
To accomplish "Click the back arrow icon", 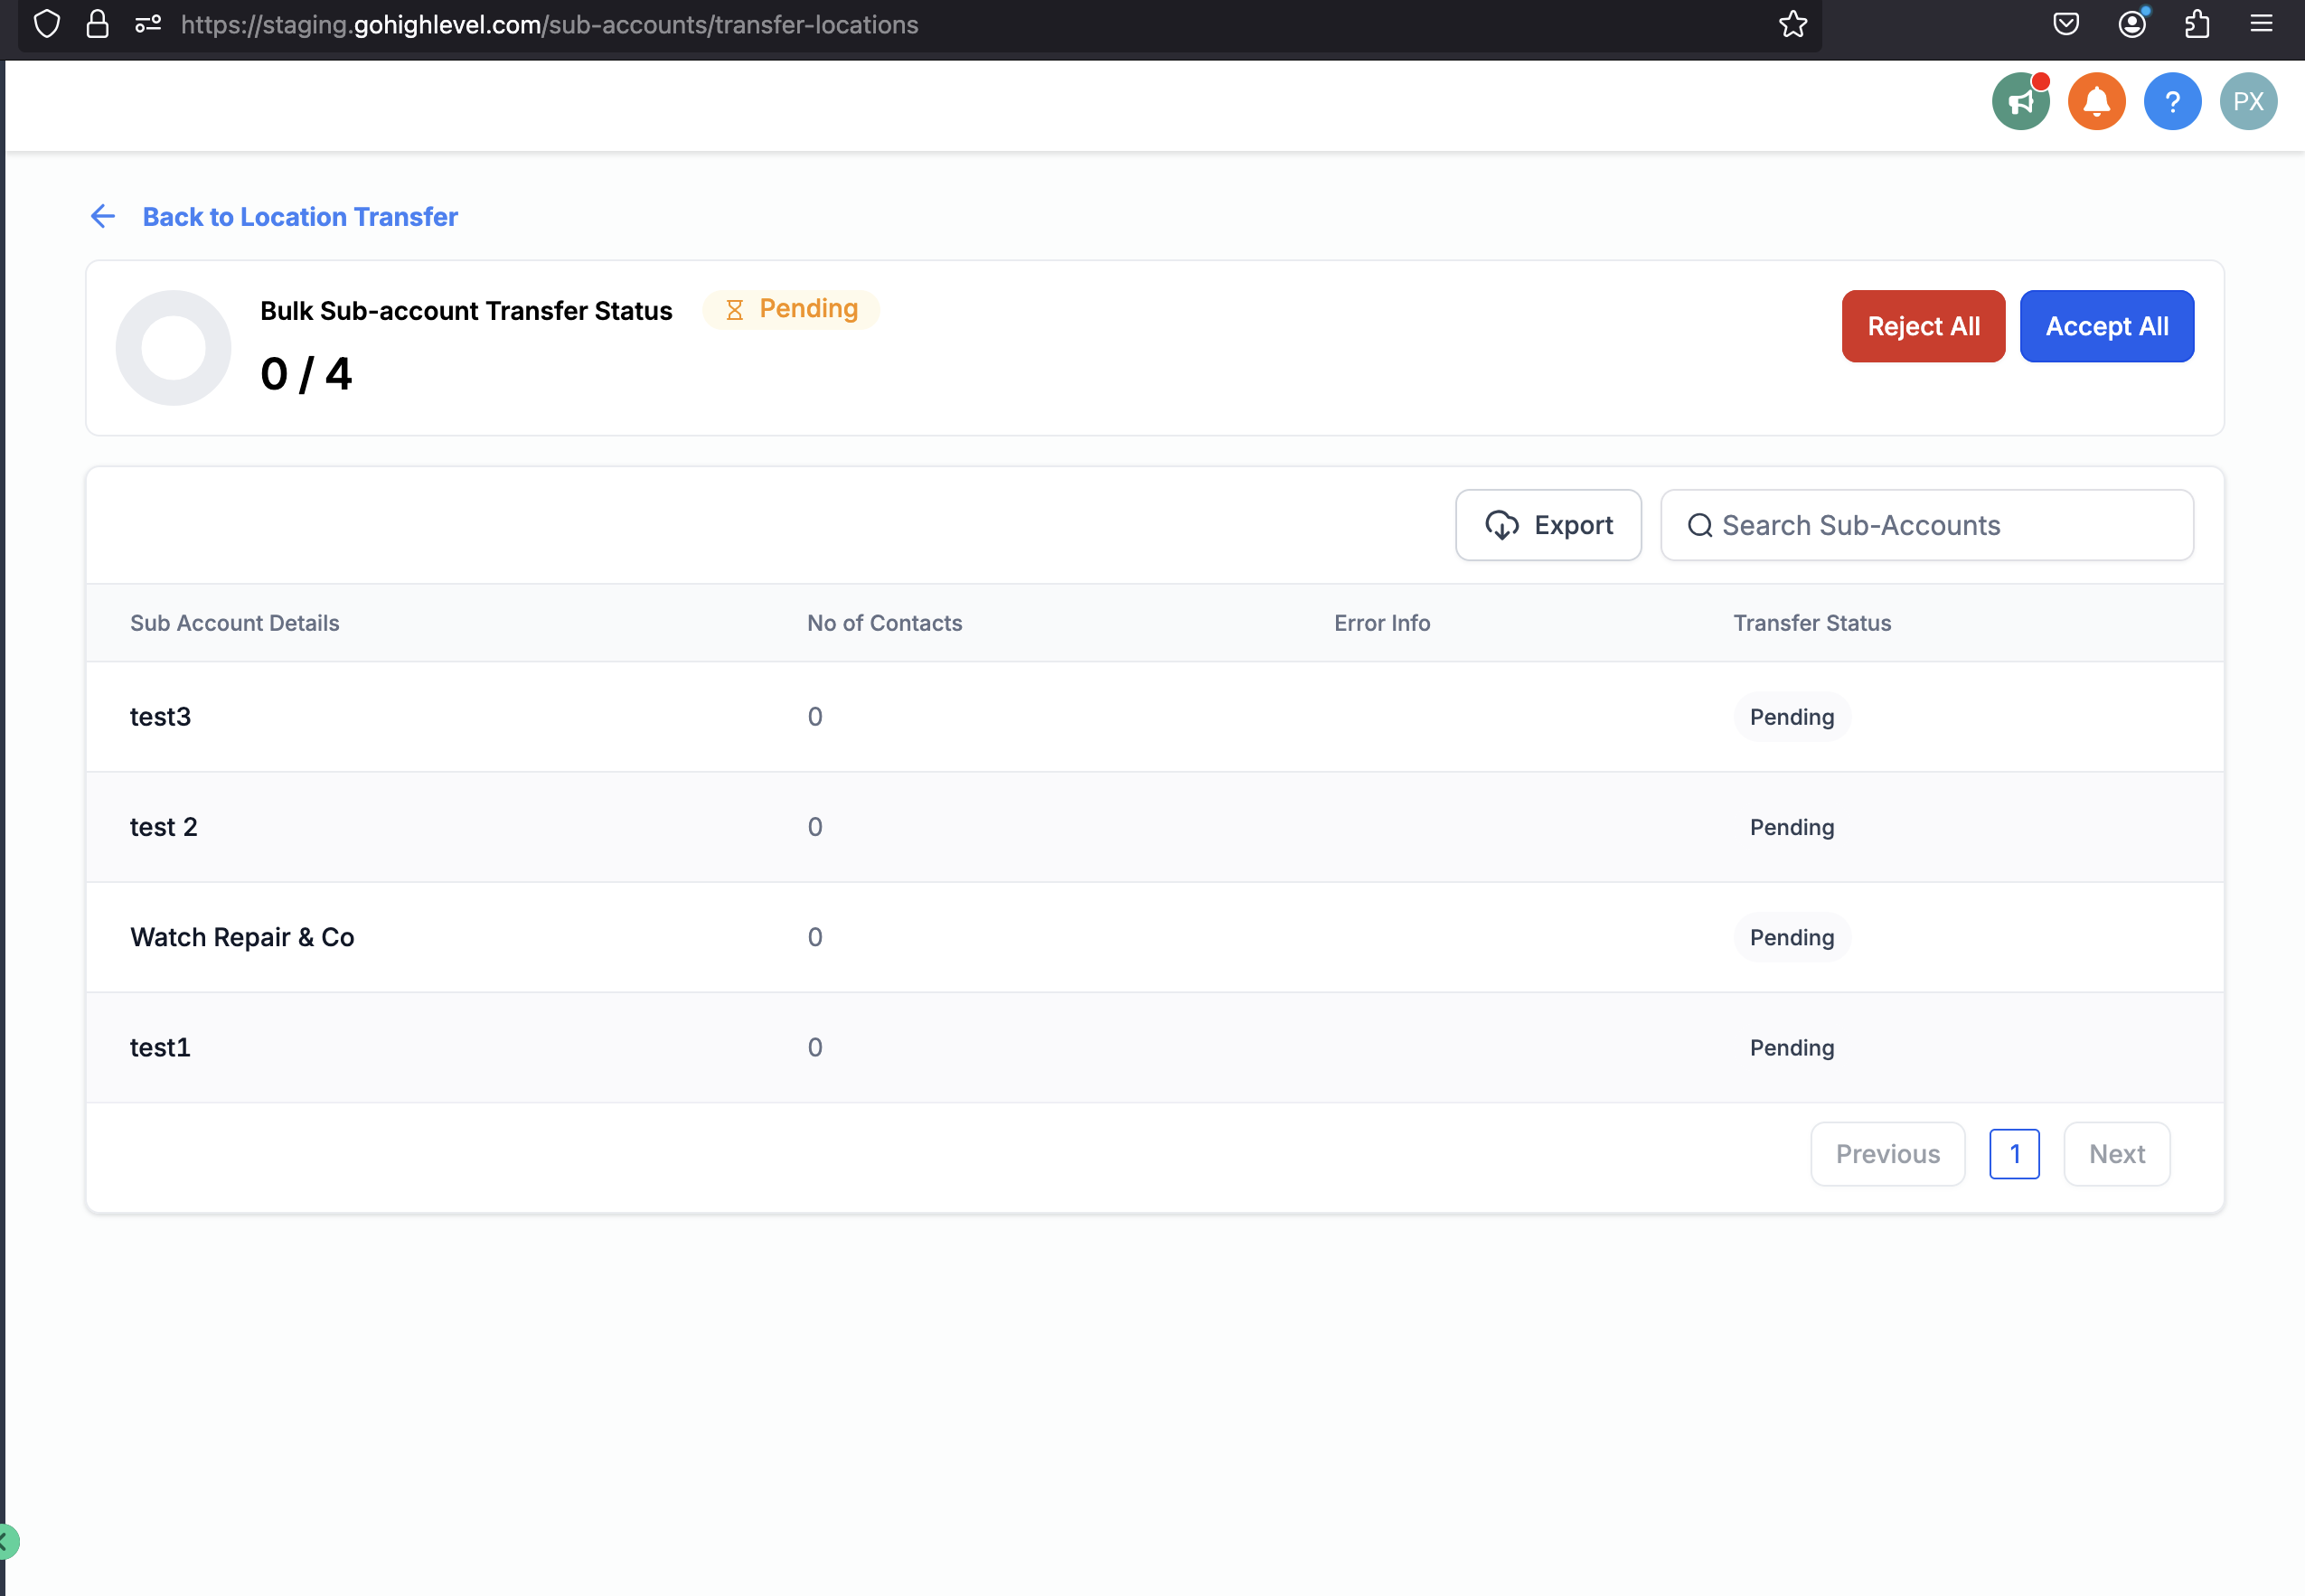I will [102, 216].
